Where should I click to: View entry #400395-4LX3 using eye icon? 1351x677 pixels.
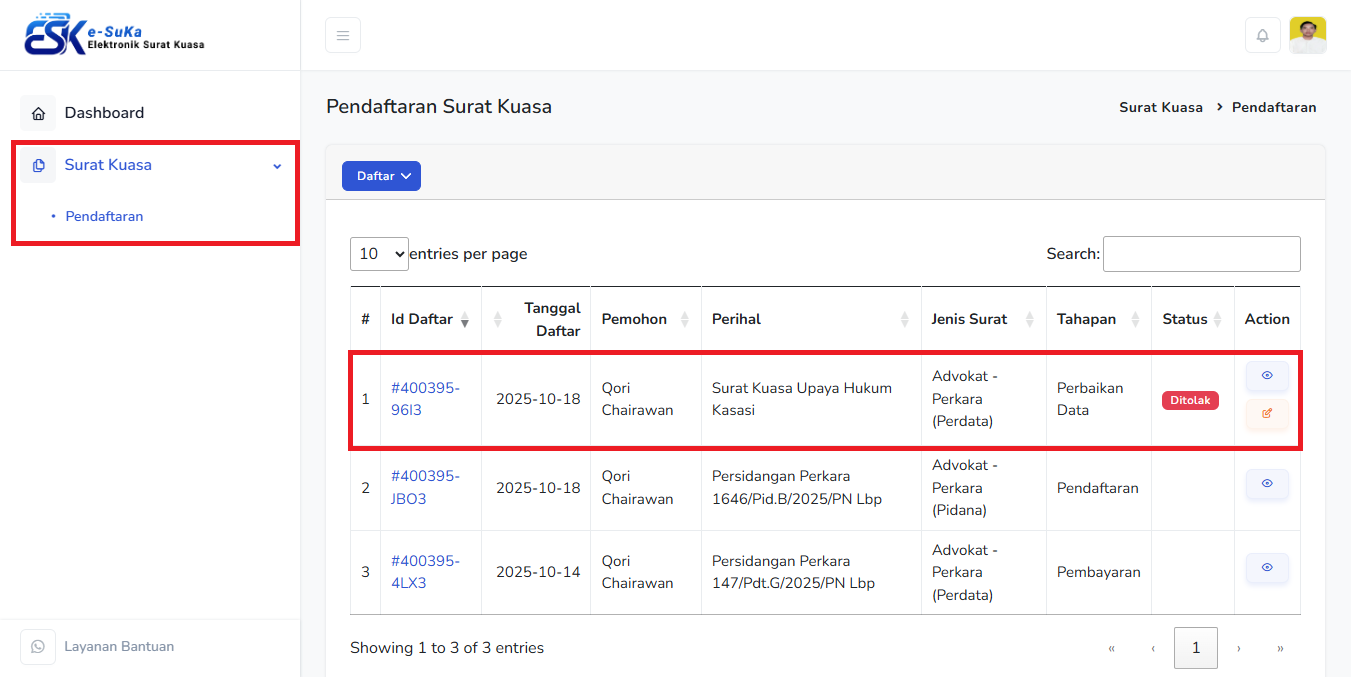pos(1267,568)
